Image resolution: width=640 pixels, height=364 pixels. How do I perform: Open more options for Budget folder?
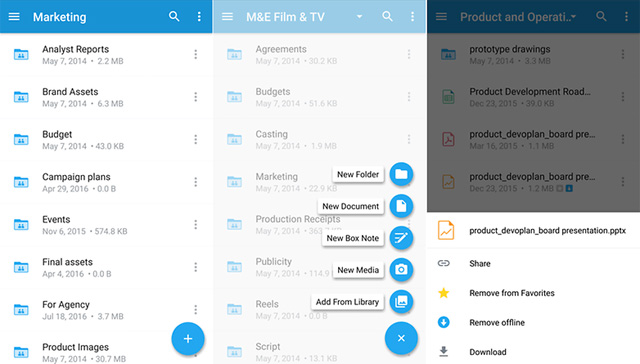tap(196, 140)
